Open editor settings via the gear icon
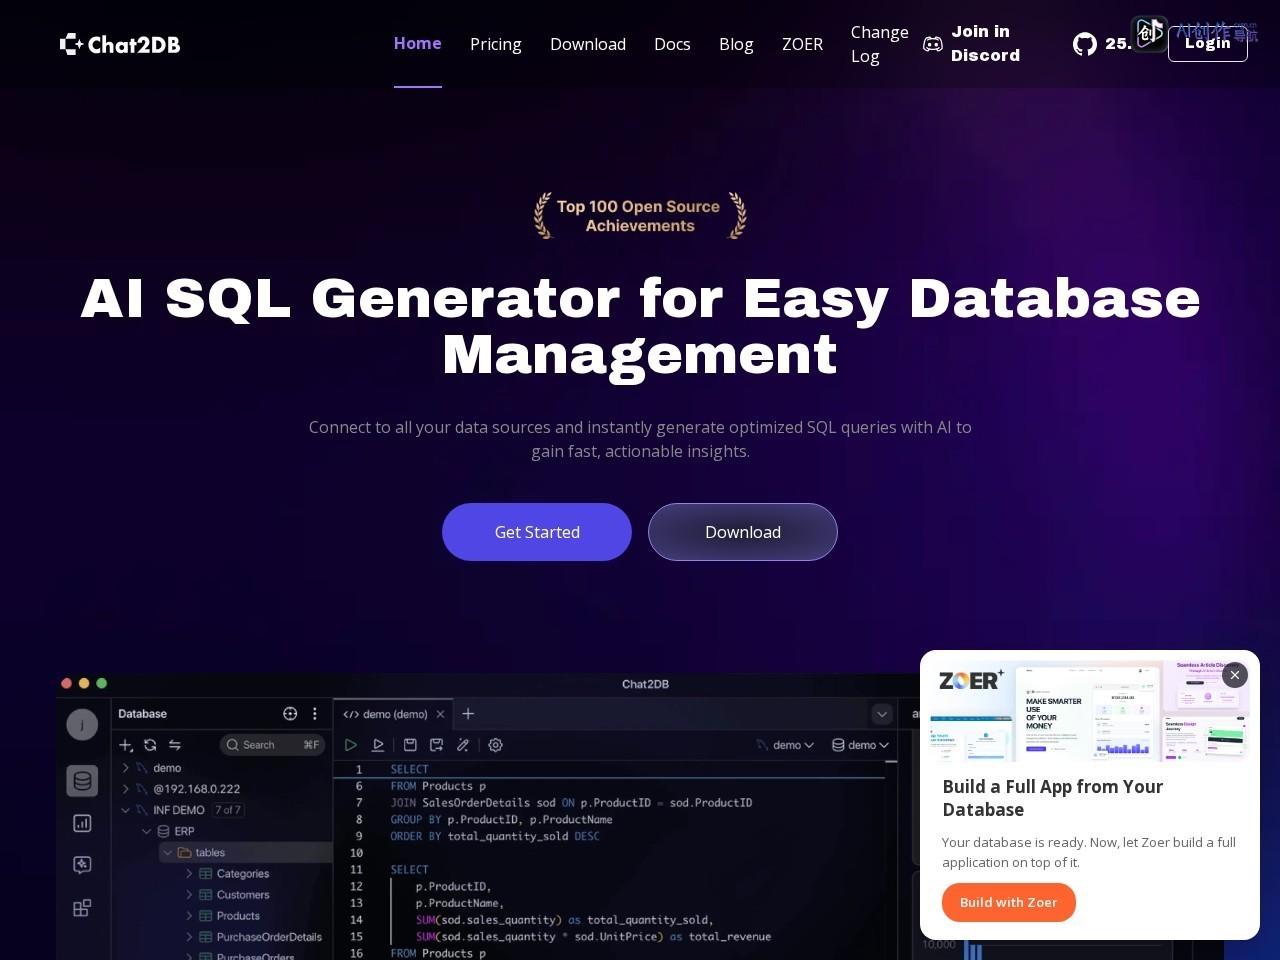This screenshot has width=1280, height=960. click(x=495, y=745)
